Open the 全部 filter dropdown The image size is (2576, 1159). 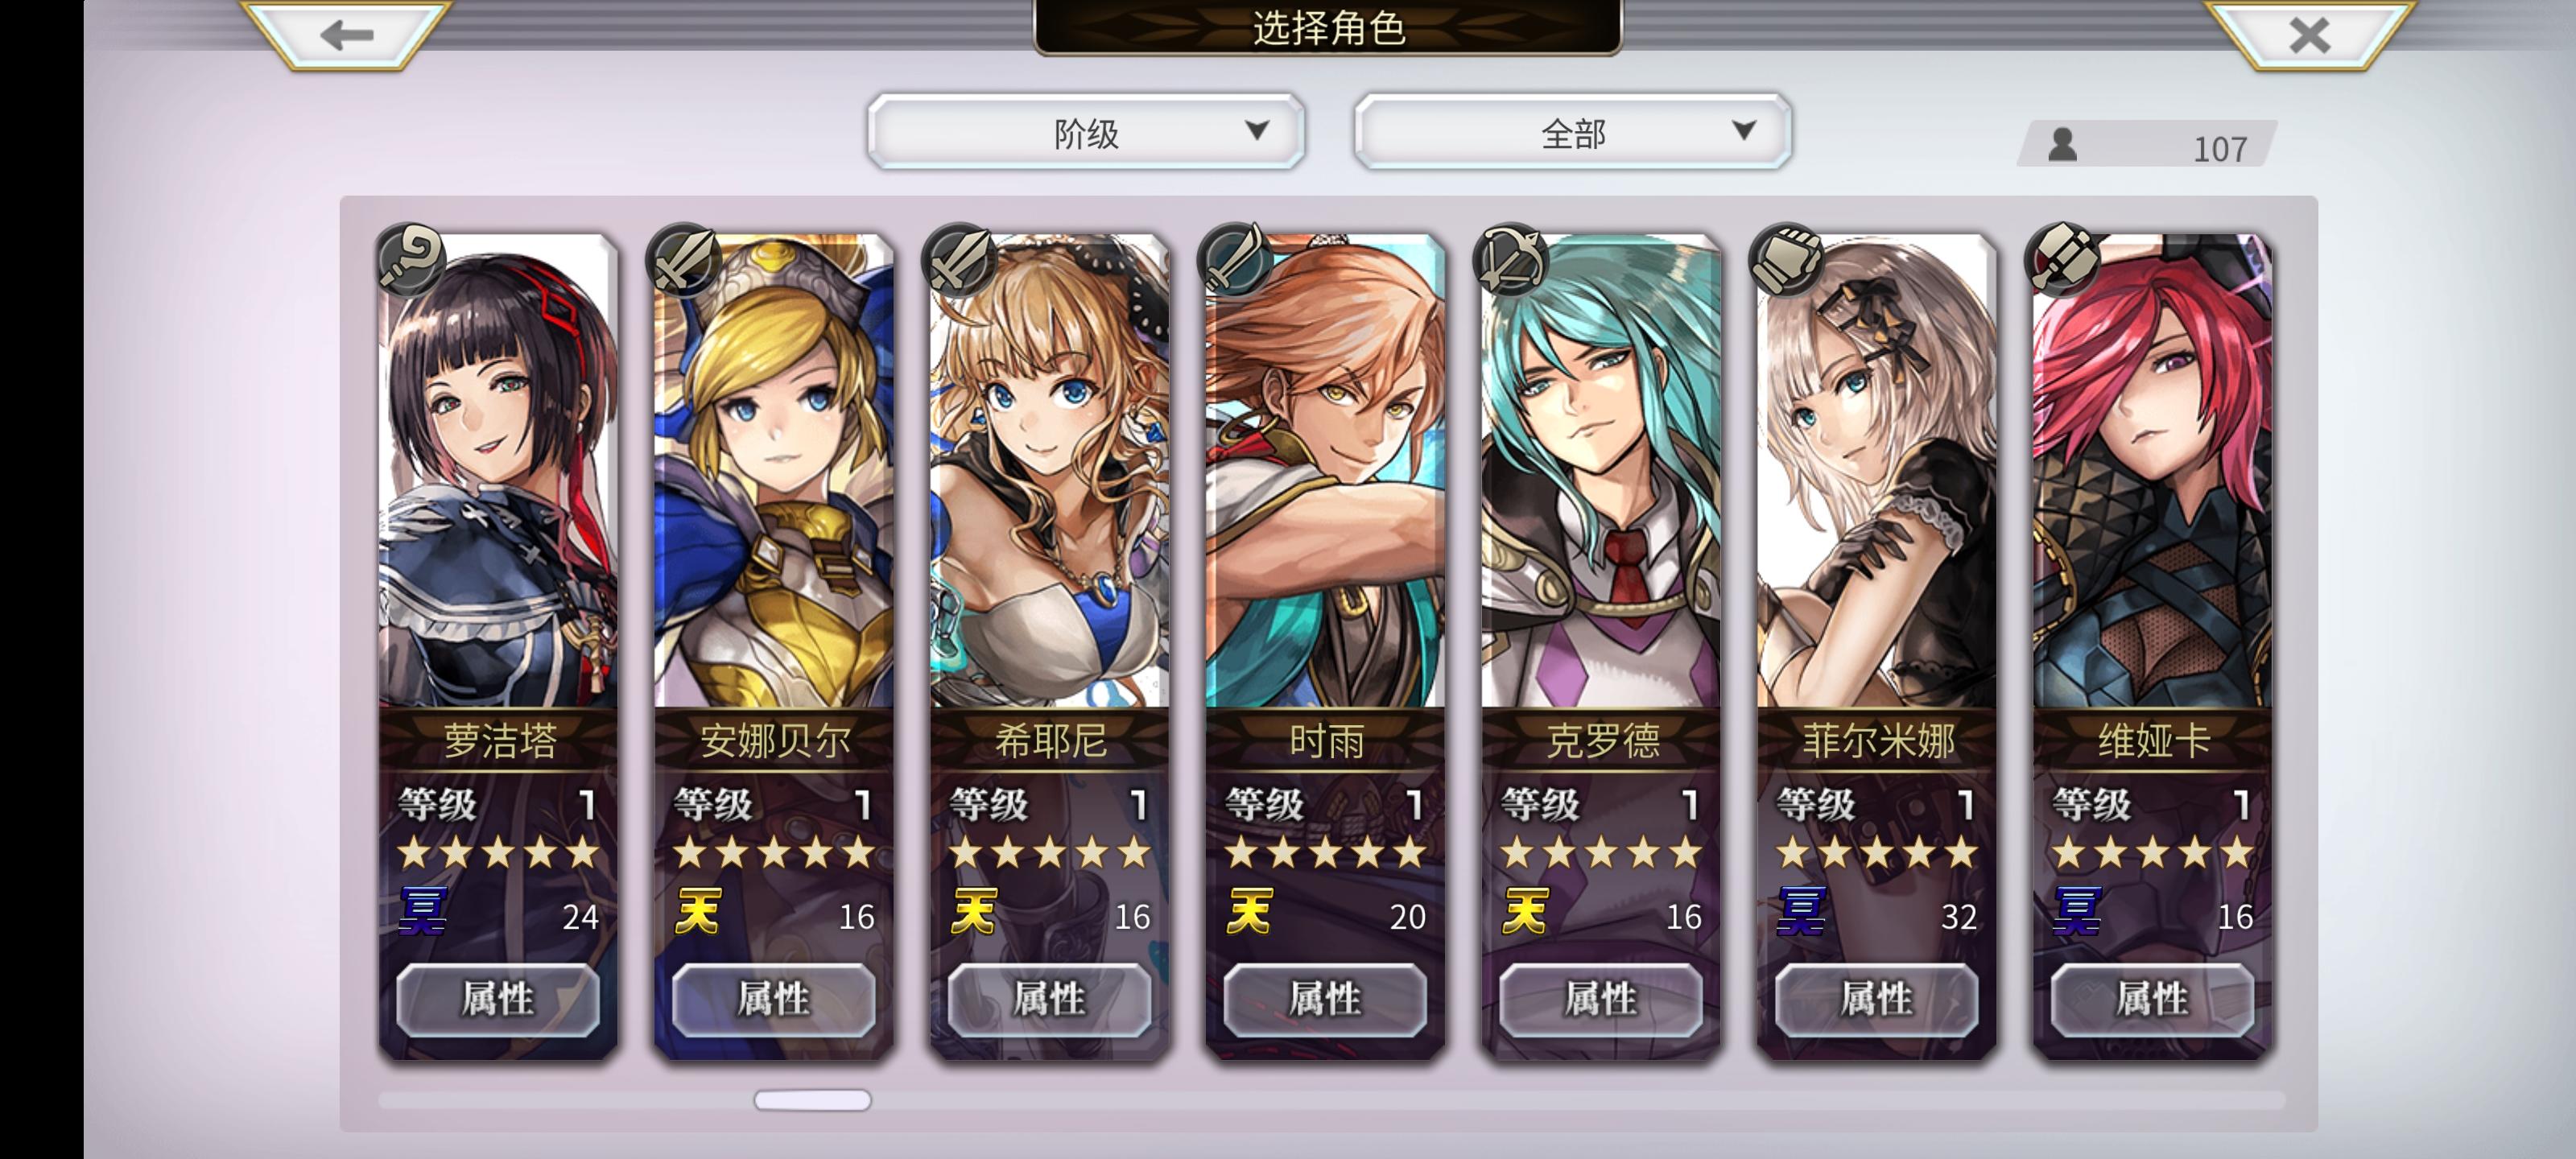pyautogui.click(x=1573, y=132)
